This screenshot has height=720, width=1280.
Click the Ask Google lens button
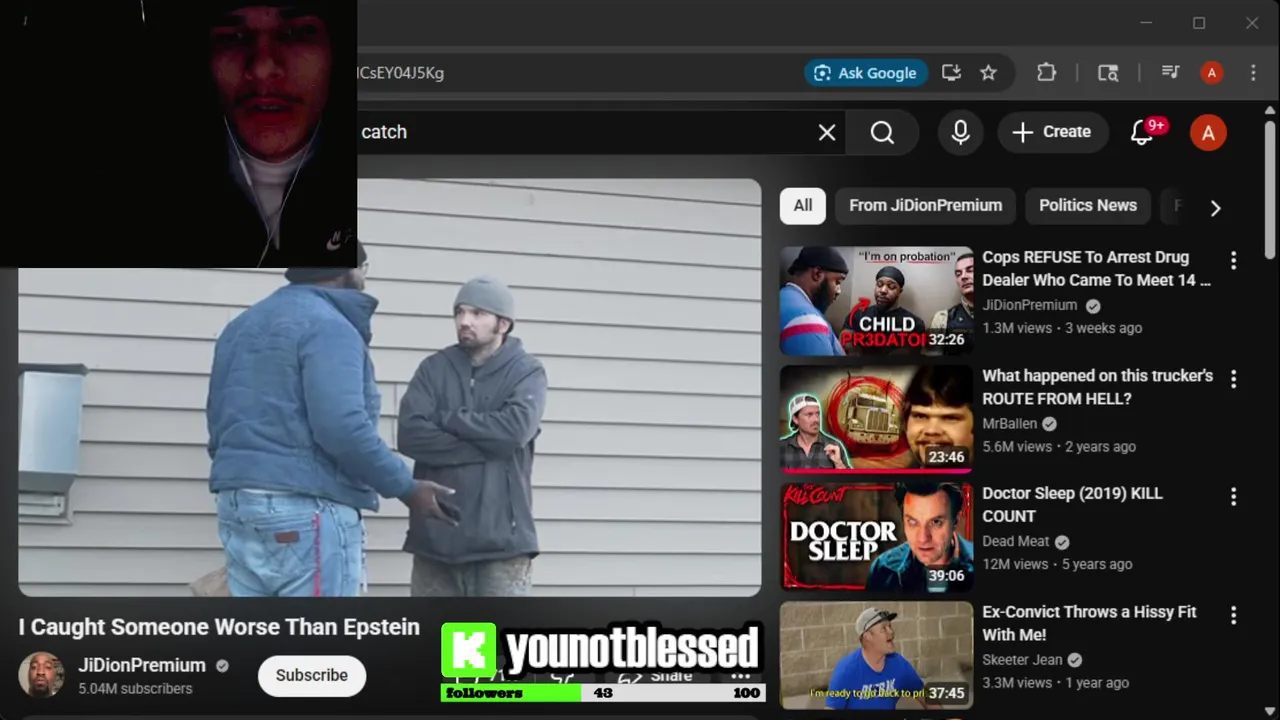866,73
